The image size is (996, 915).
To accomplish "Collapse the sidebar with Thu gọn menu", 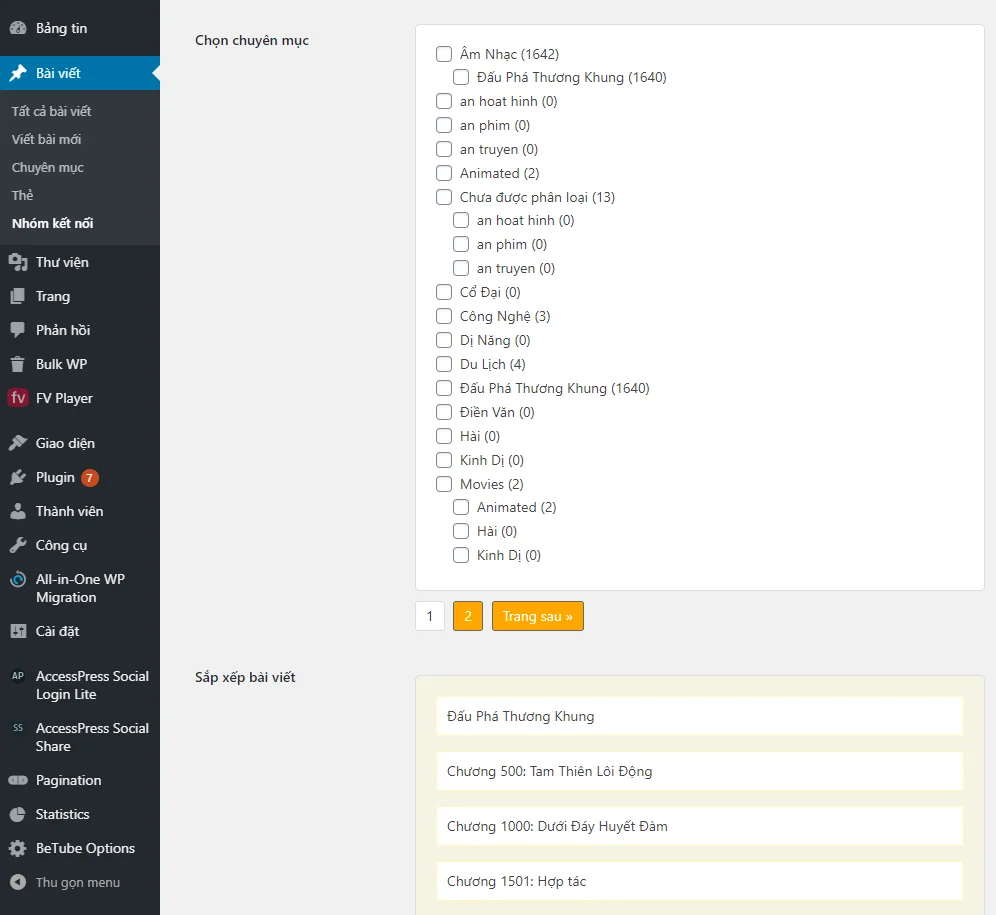I will [x=66, y=882].
